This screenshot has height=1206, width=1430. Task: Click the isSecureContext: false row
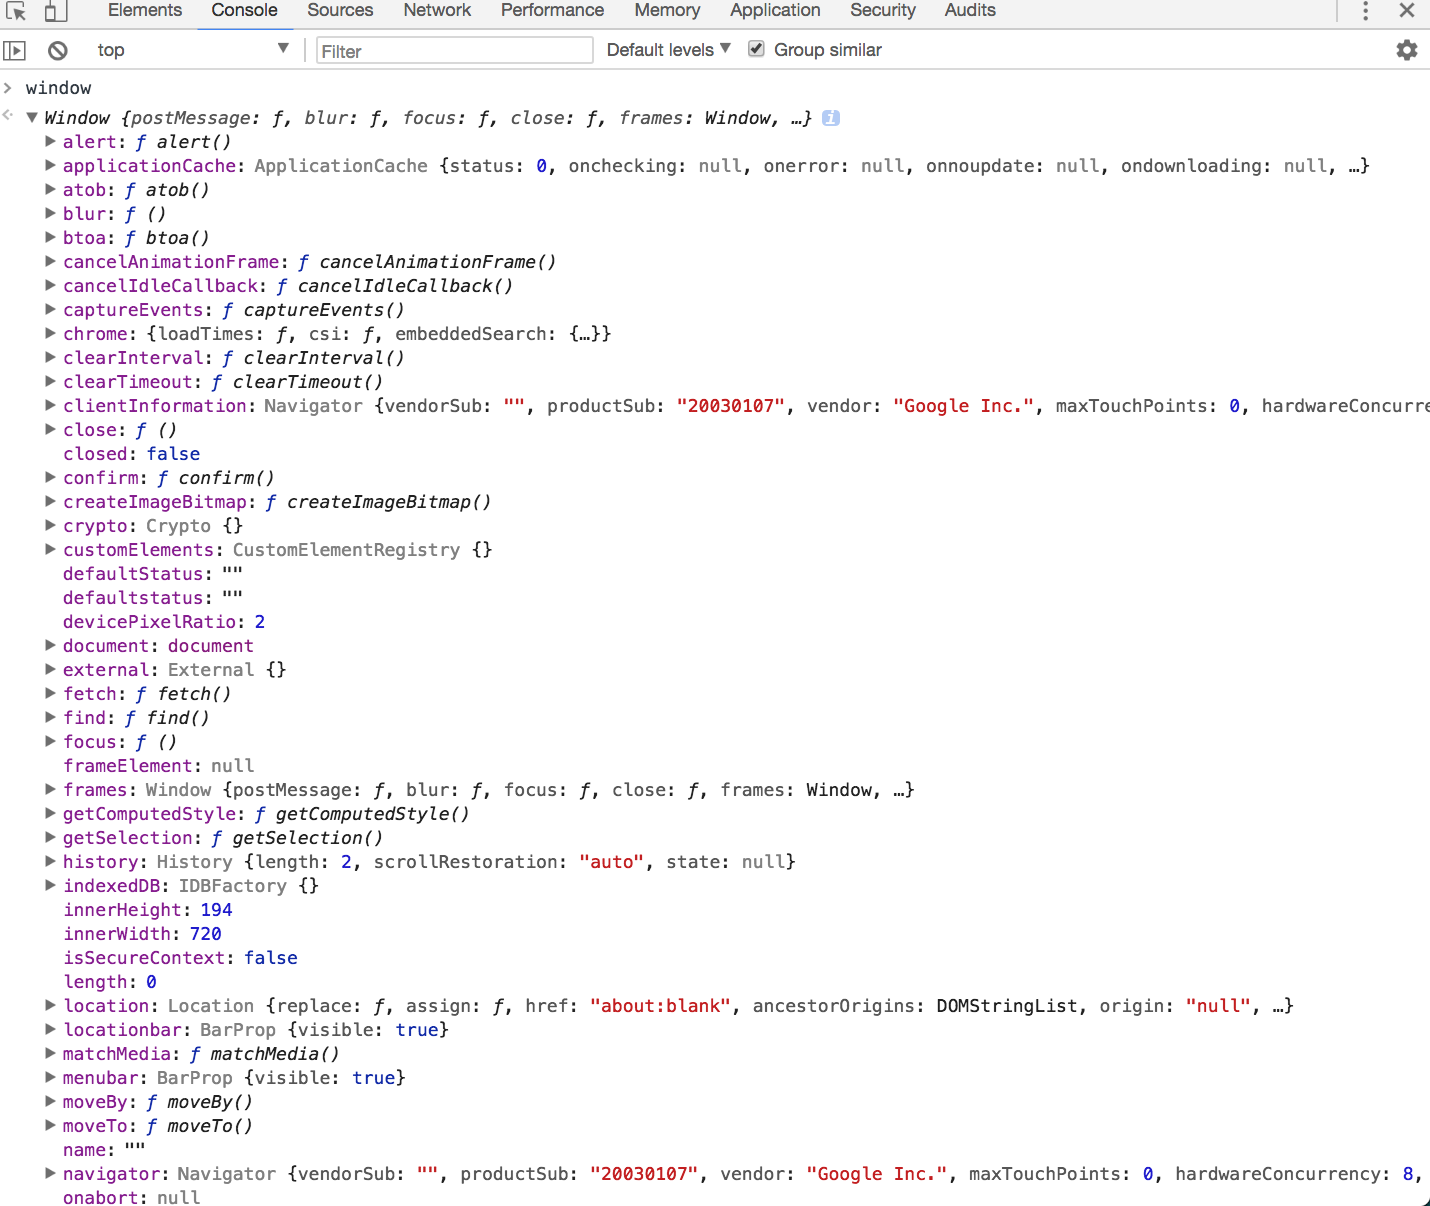point(181,958)
